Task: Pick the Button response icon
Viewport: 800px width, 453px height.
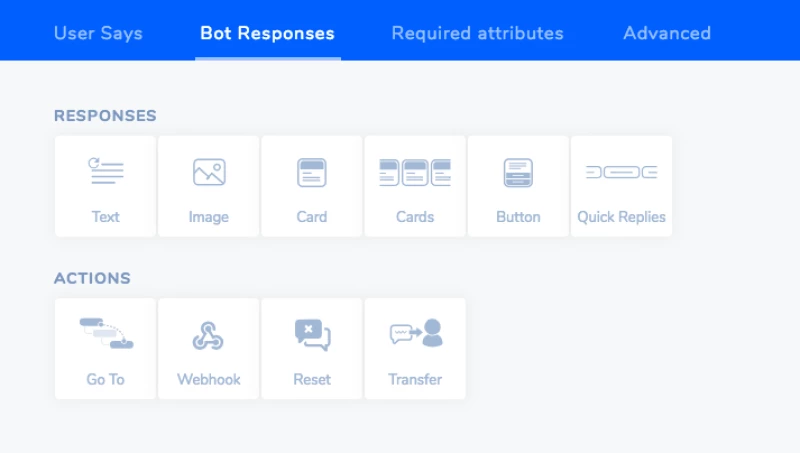Action: tap(518, 172)
